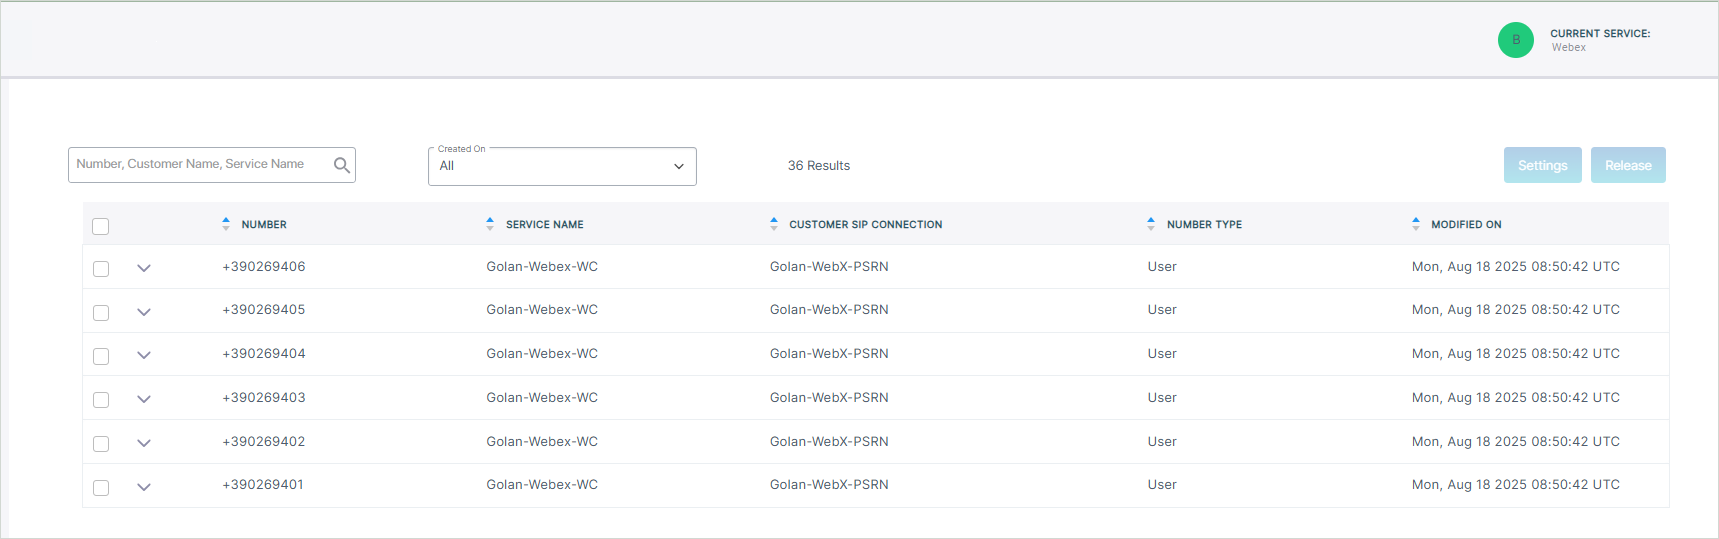Sort by Customer SIP Connection arrows
The image size is (1719, 539).
tap(774, 224)
